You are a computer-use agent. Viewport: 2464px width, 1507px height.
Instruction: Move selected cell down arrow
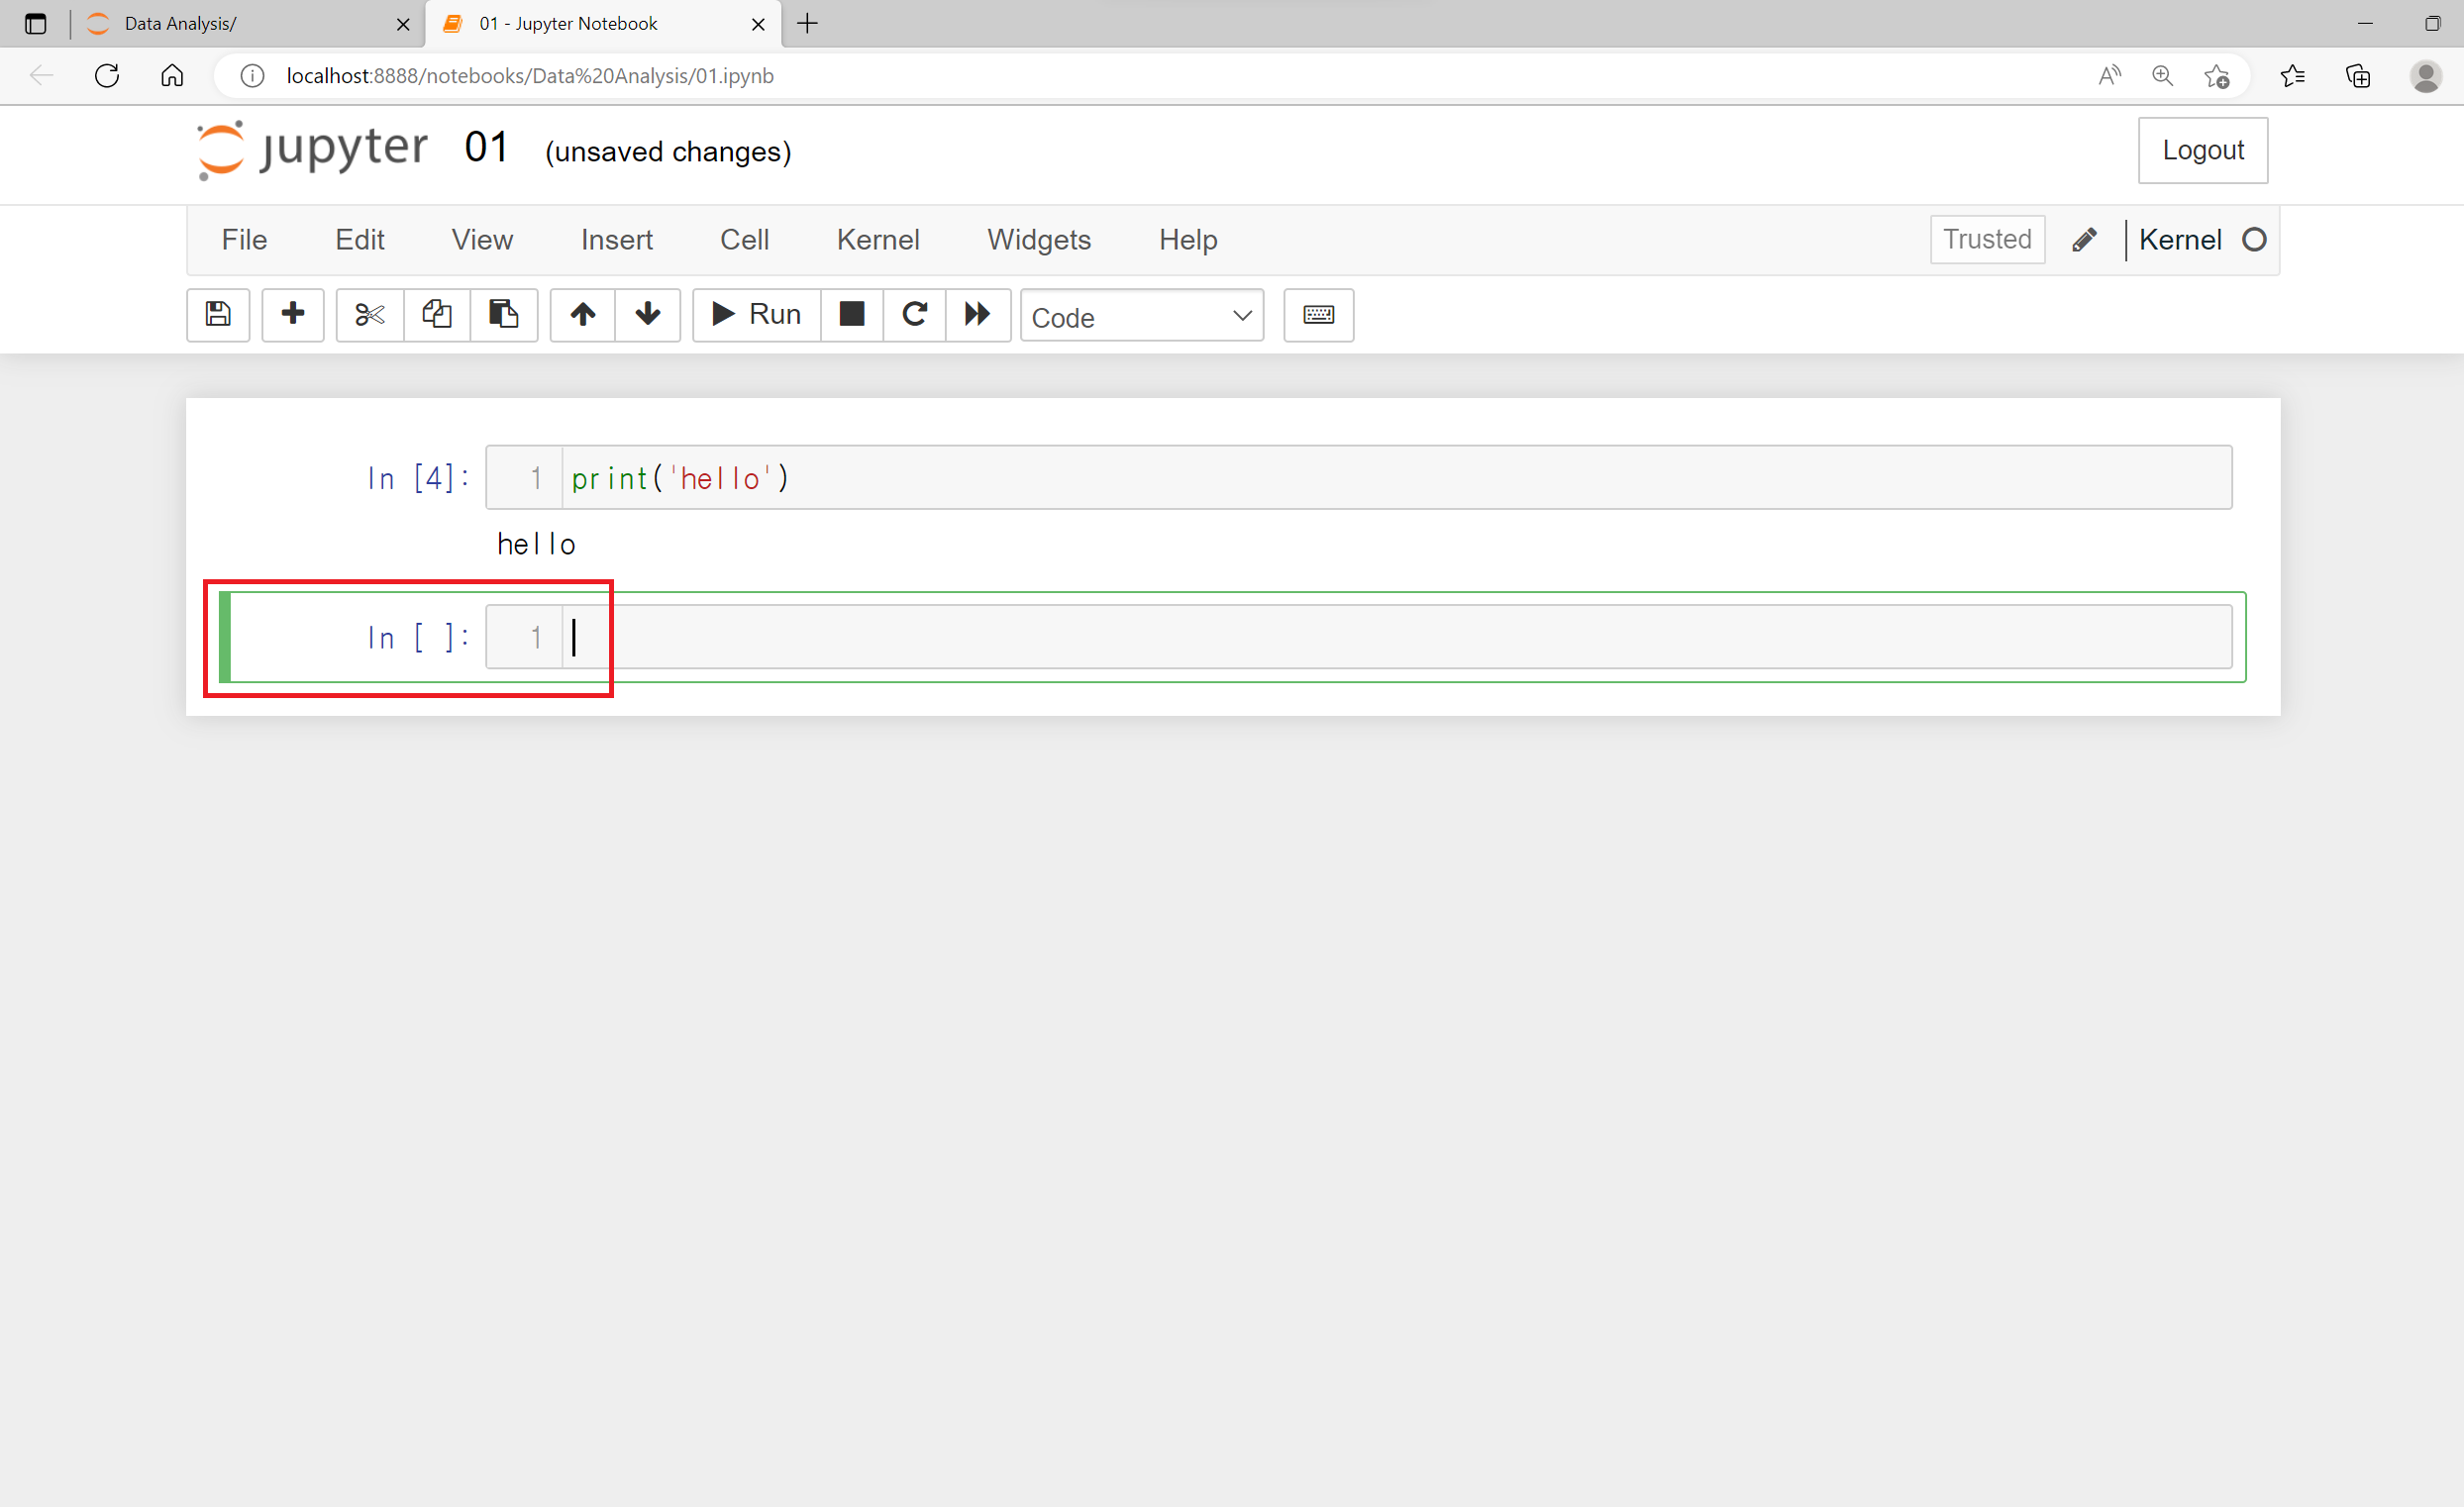pyautogui.click(x=647, y=314)
